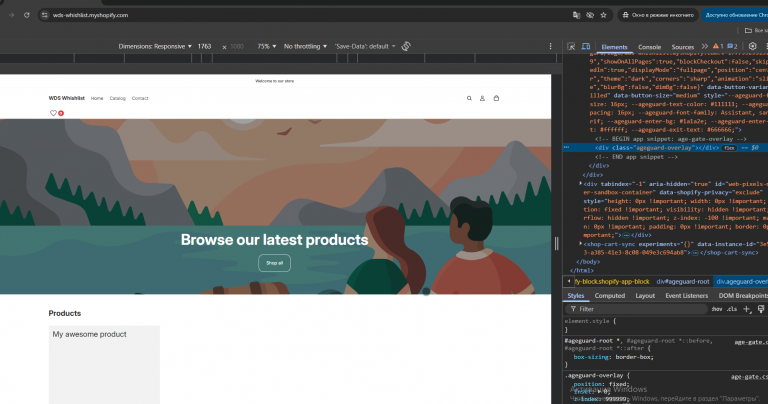The height and width of the screenshot is (404, 768).
Task: Select div#ageguard-root in the breadcrumb
Action: pyautogui.click(x=683, y=282)
